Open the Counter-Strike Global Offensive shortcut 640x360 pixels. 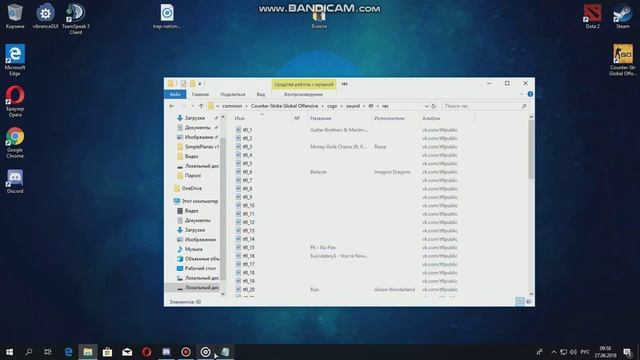pos(622,60)
